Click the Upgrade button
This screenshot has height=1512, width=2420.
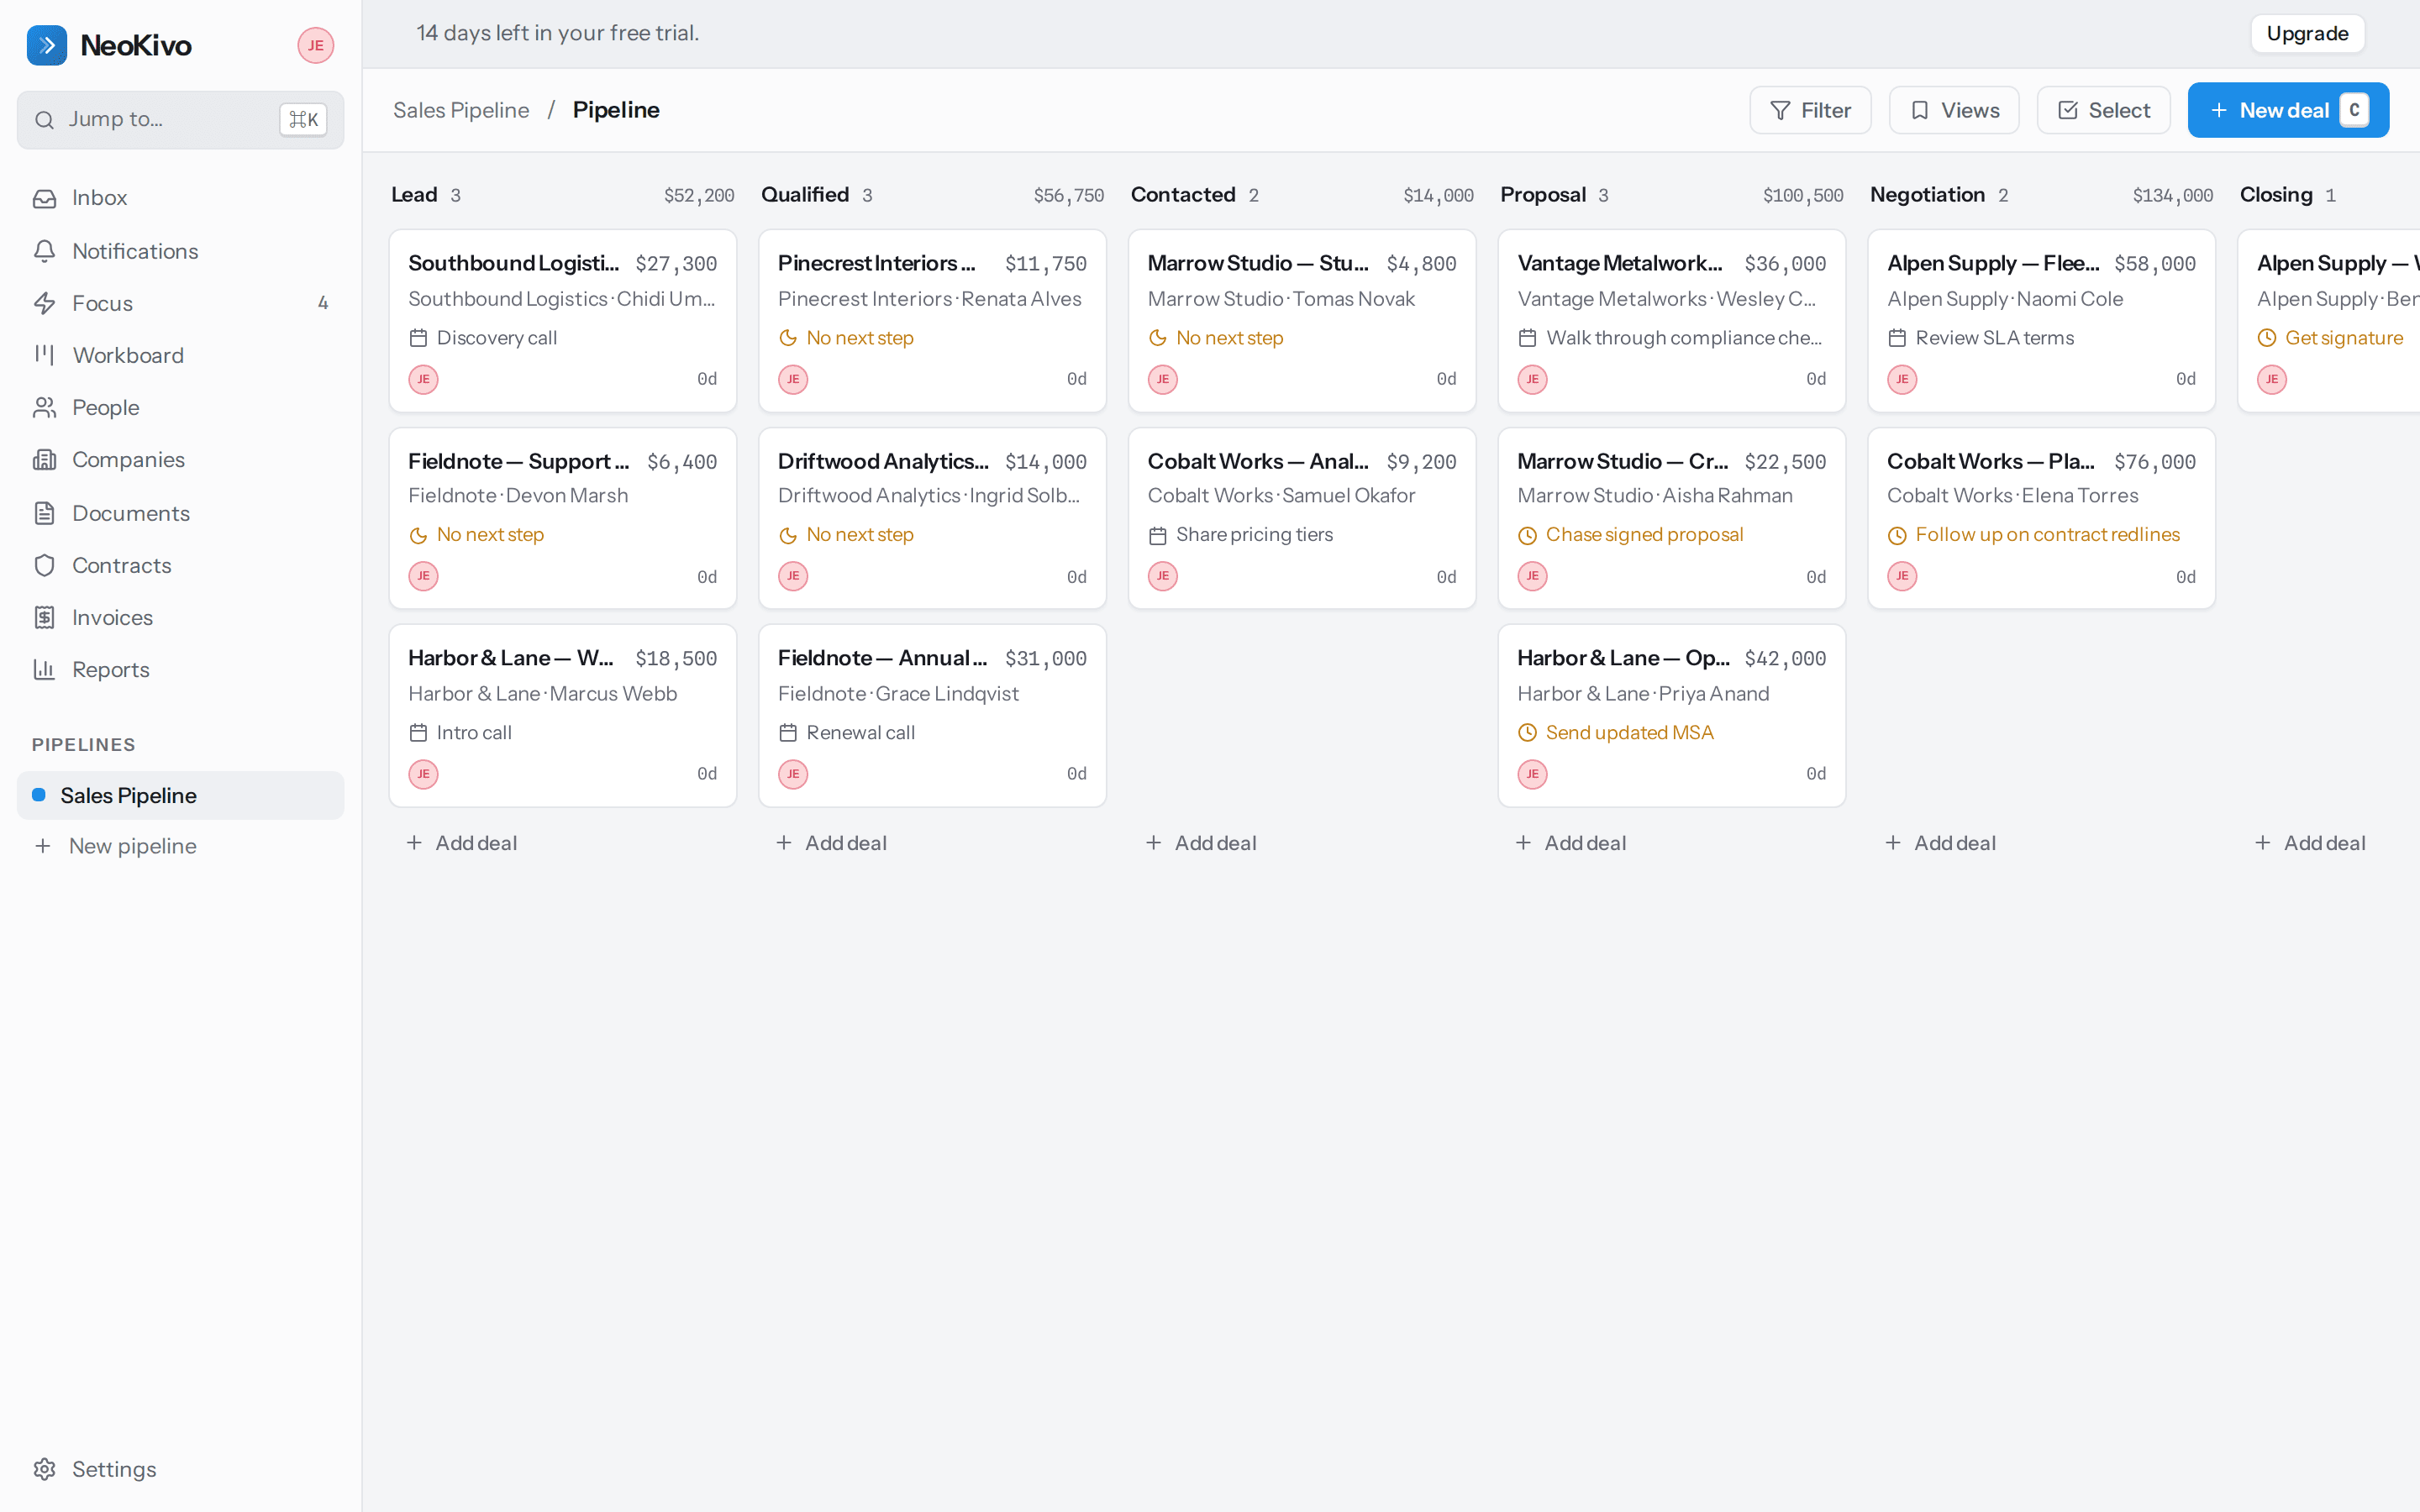[x=2307, y=33]
